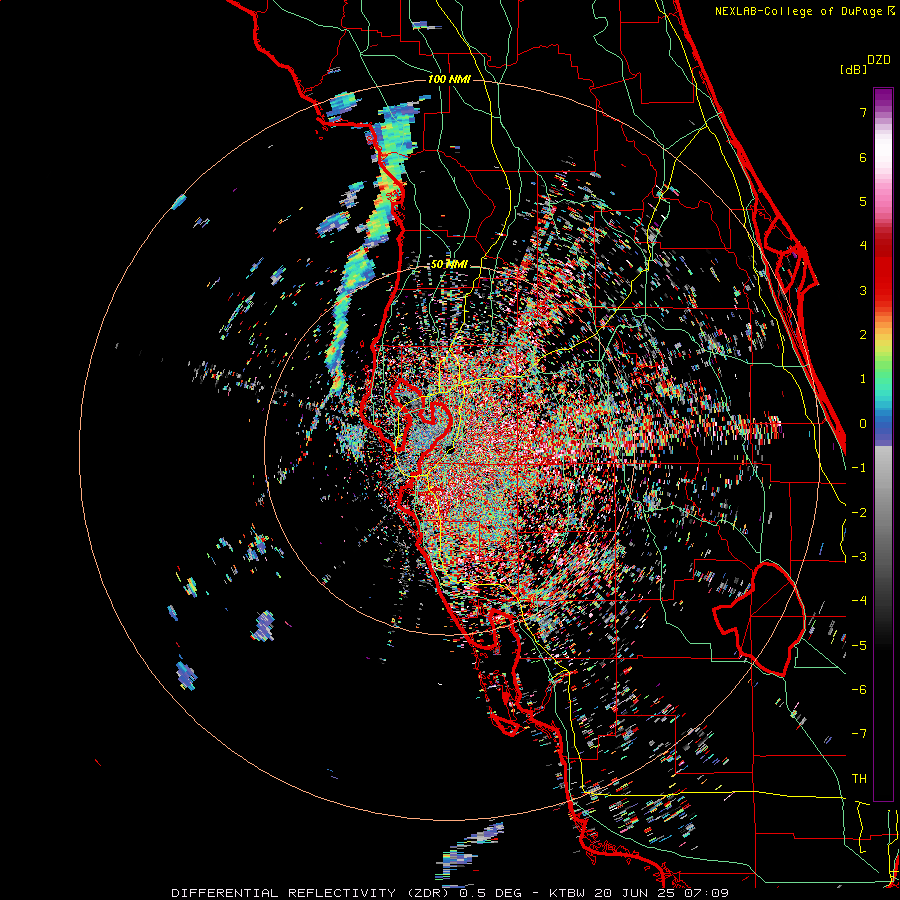This screenshot has height=900, width=900.
Task: Click the [dB] unit label
Action: coord(854,70)
